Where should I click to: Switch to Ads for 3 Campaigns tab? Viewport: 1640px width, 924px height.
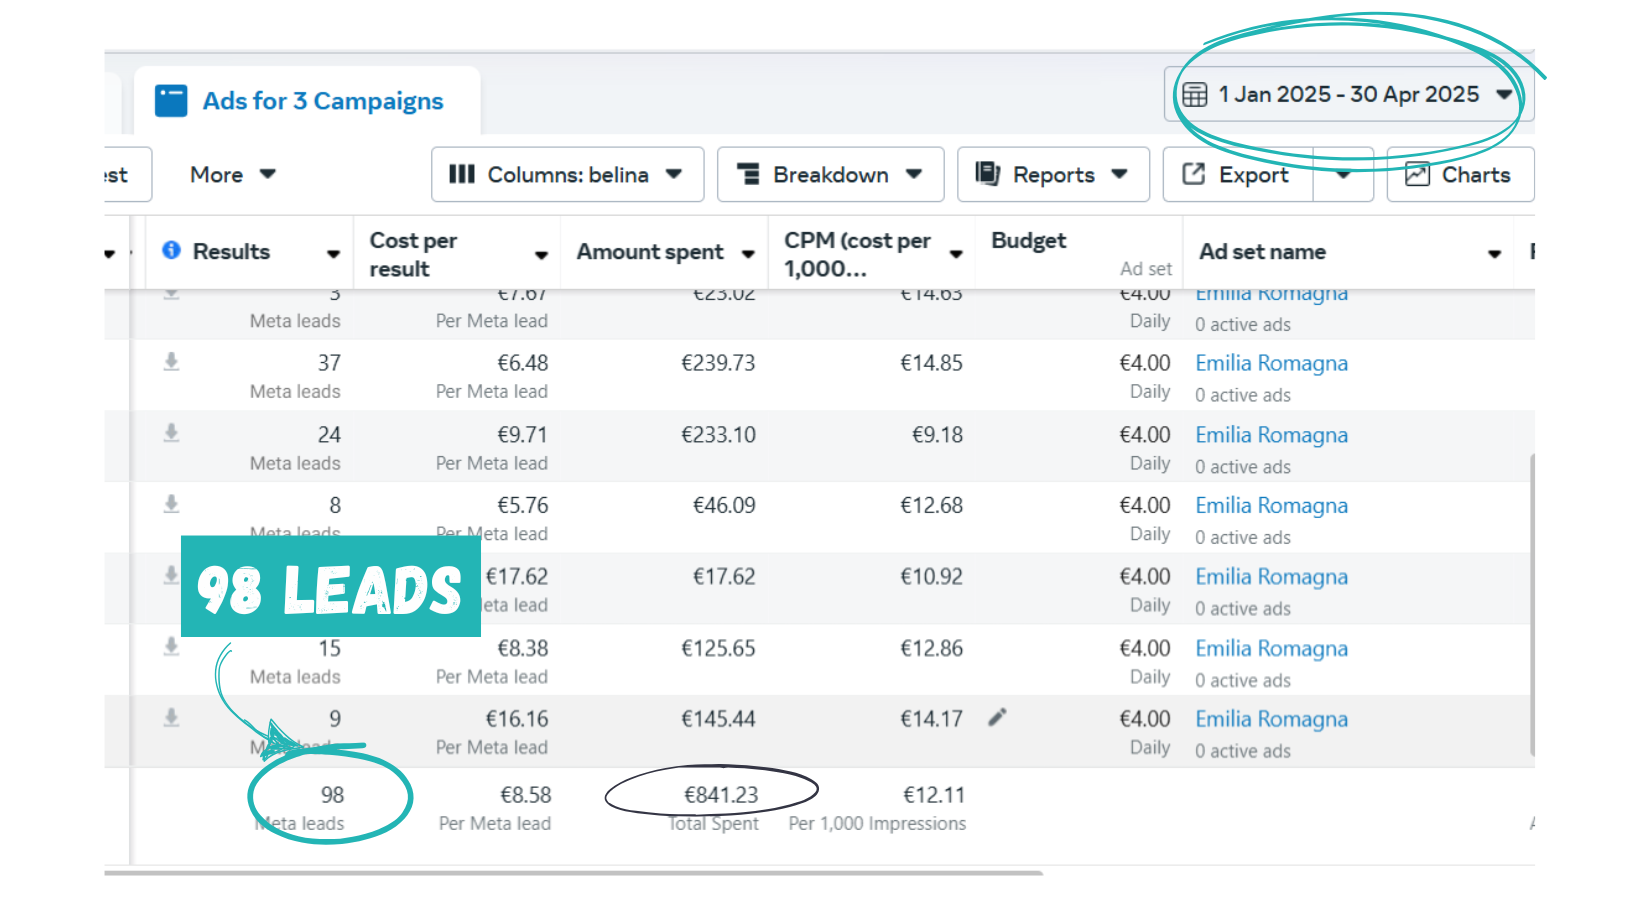[322, 101]
